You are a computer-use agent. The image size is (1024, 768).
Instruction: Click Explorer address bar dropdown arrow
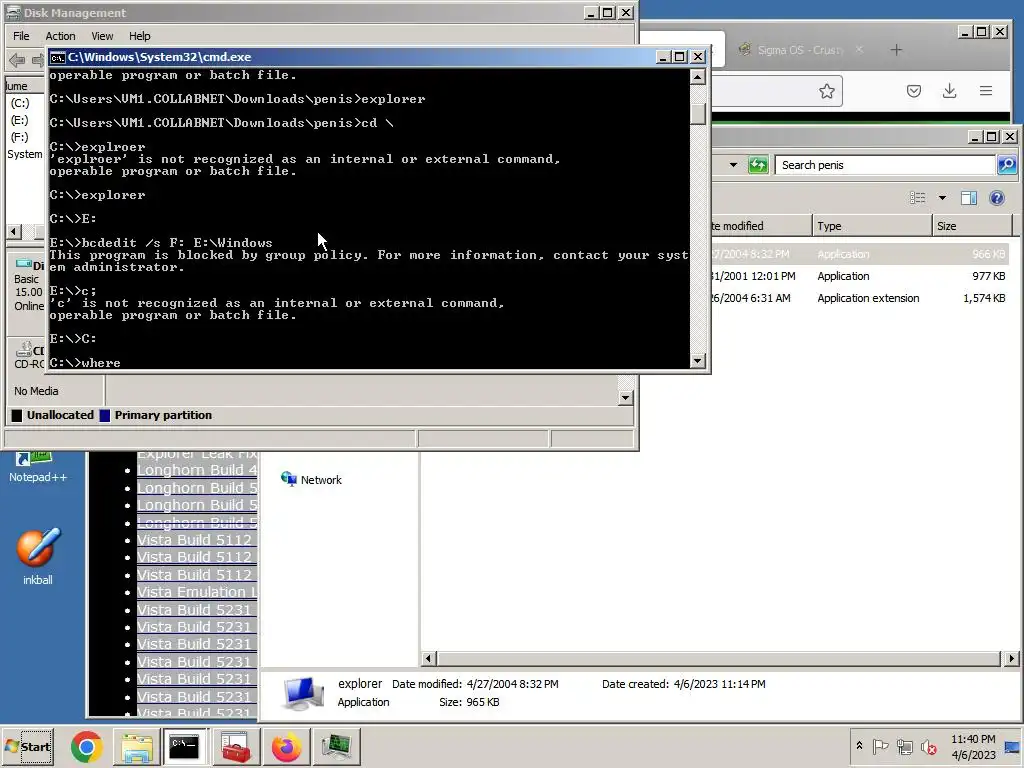pos(733,165)
